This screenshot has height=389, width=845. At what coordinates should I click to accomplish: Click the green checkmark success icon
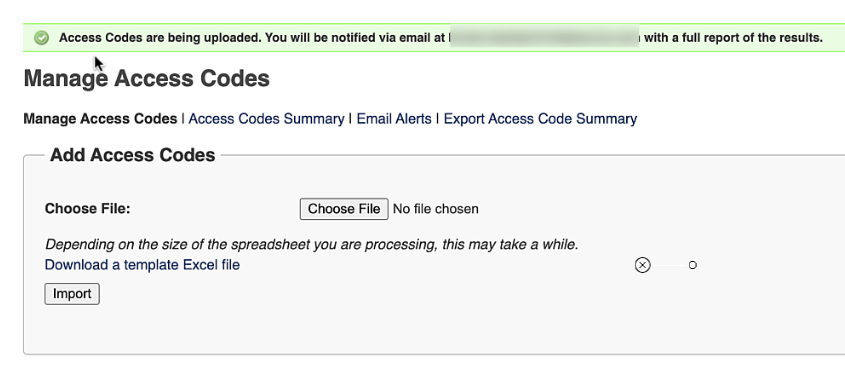click(x=41, y=38)
